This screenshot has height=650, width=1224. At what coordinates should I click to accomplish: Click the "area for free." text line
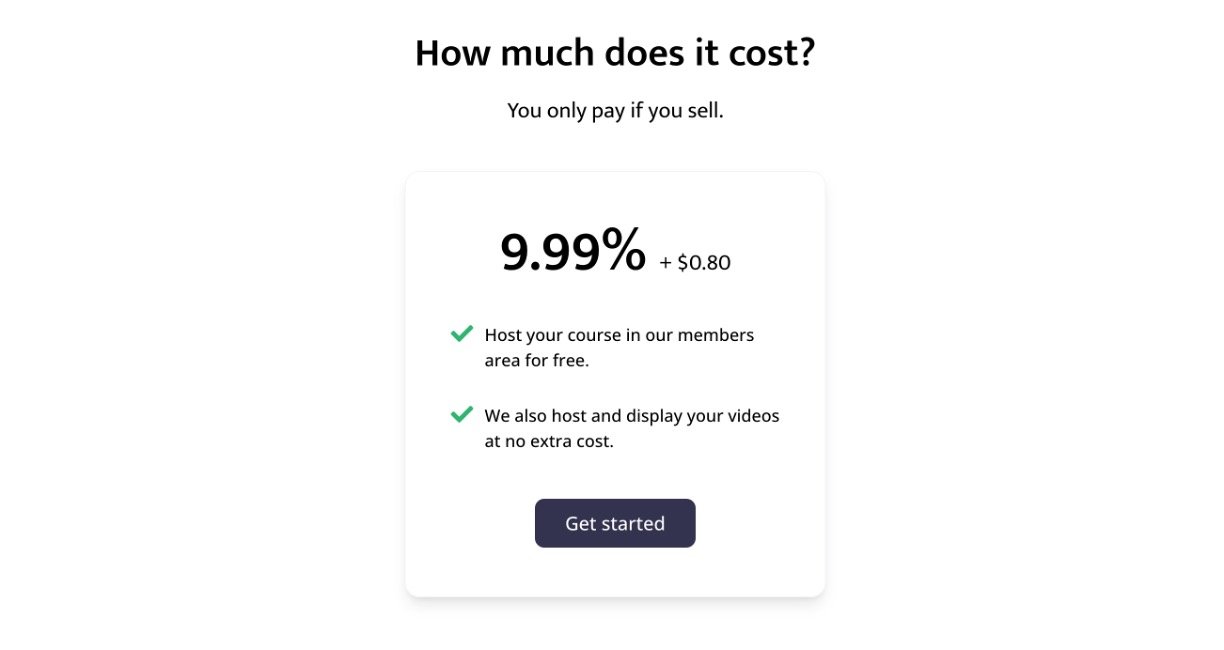click(x=537, y=361)
